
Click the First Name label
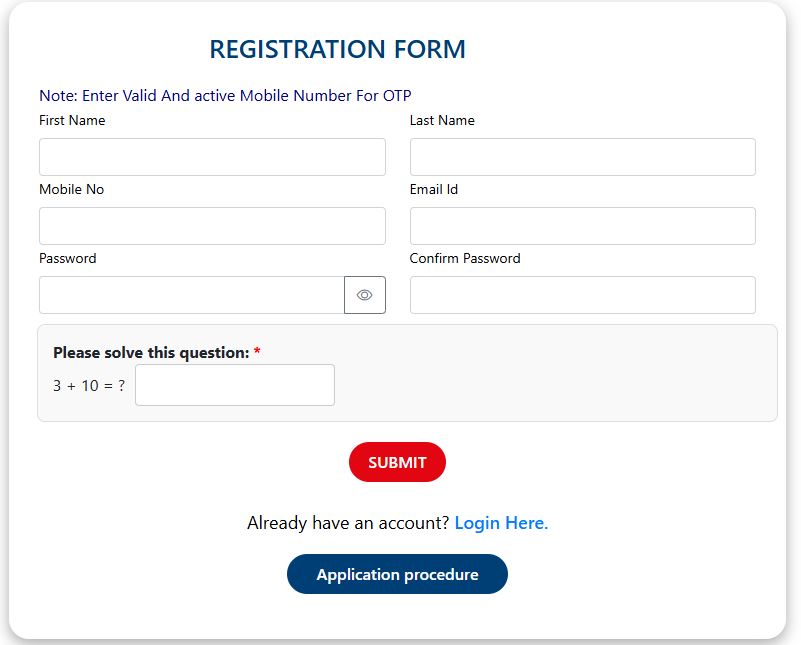click(72, 121)
